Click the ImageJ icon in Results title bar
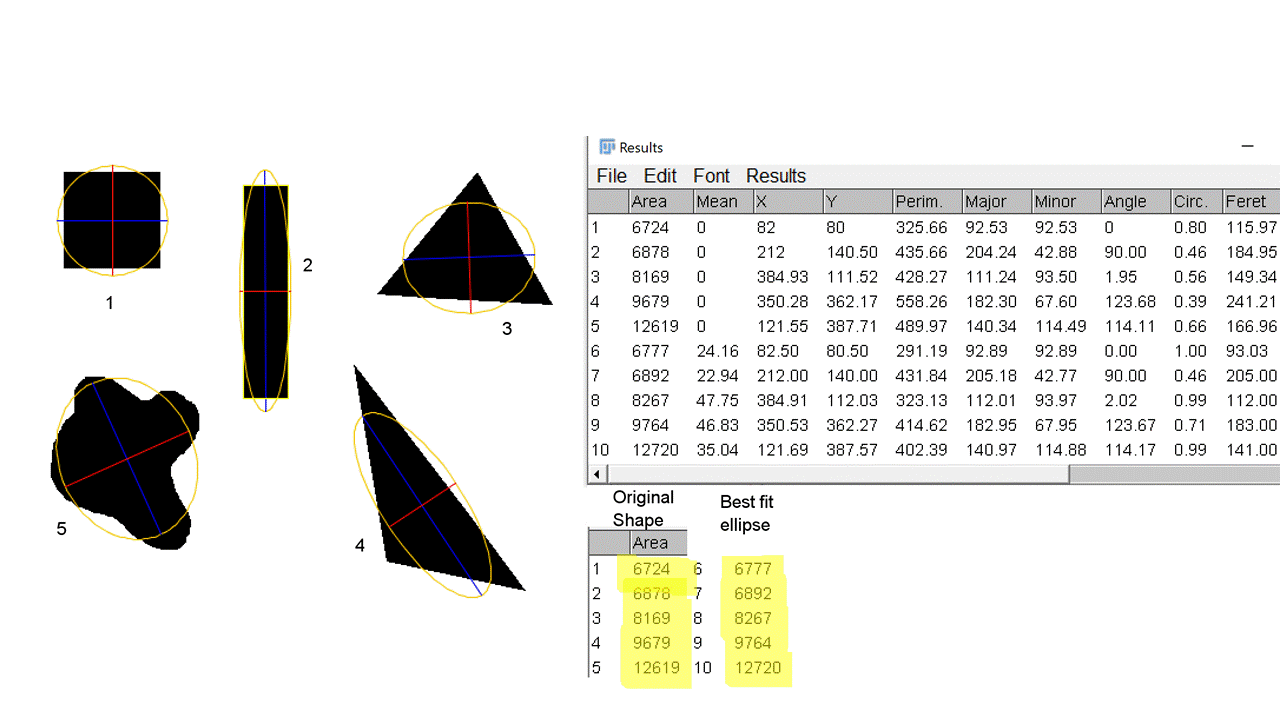This screenshot has height=720, width=1280. coord(606,147)
